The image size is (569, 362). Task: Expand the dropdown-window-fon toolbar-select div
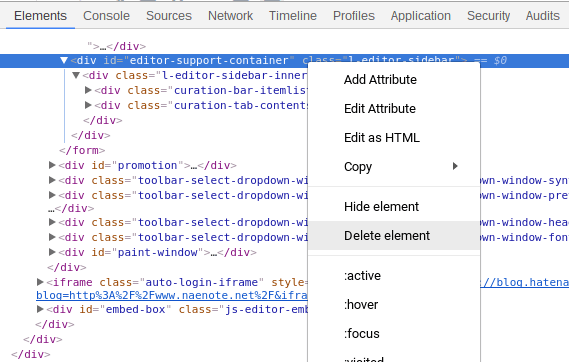click(x=52, y=237)
